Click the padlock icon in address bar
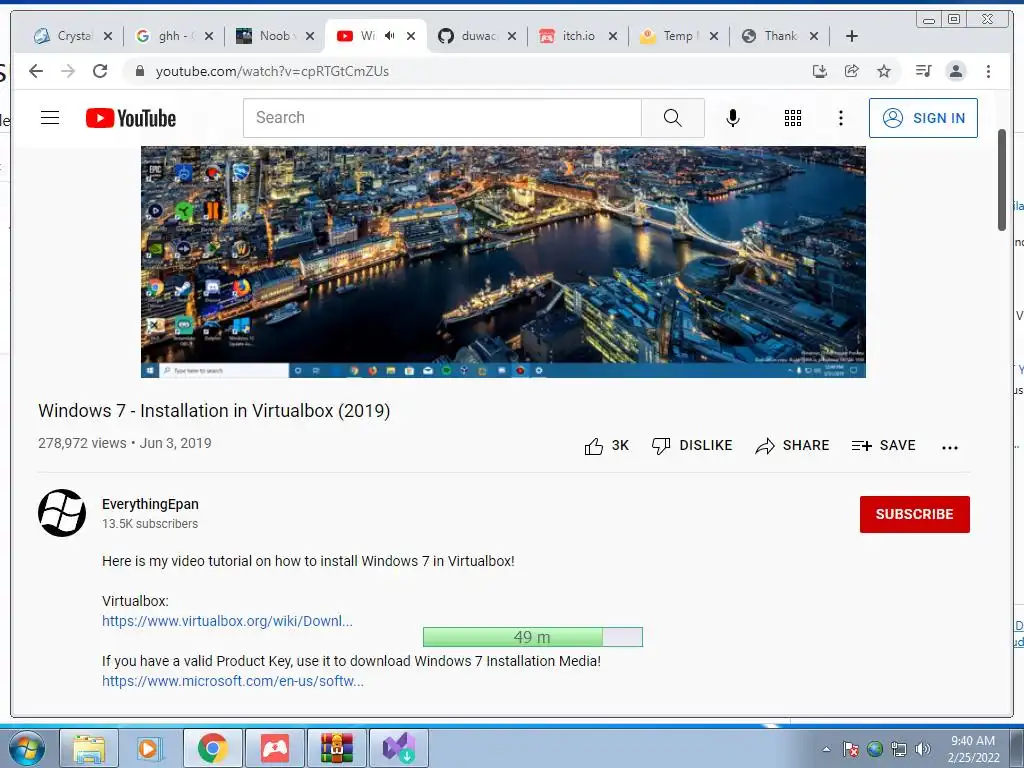Image resolution: width=1024 pixels, height=768 pixels. (x=140, y=71)
